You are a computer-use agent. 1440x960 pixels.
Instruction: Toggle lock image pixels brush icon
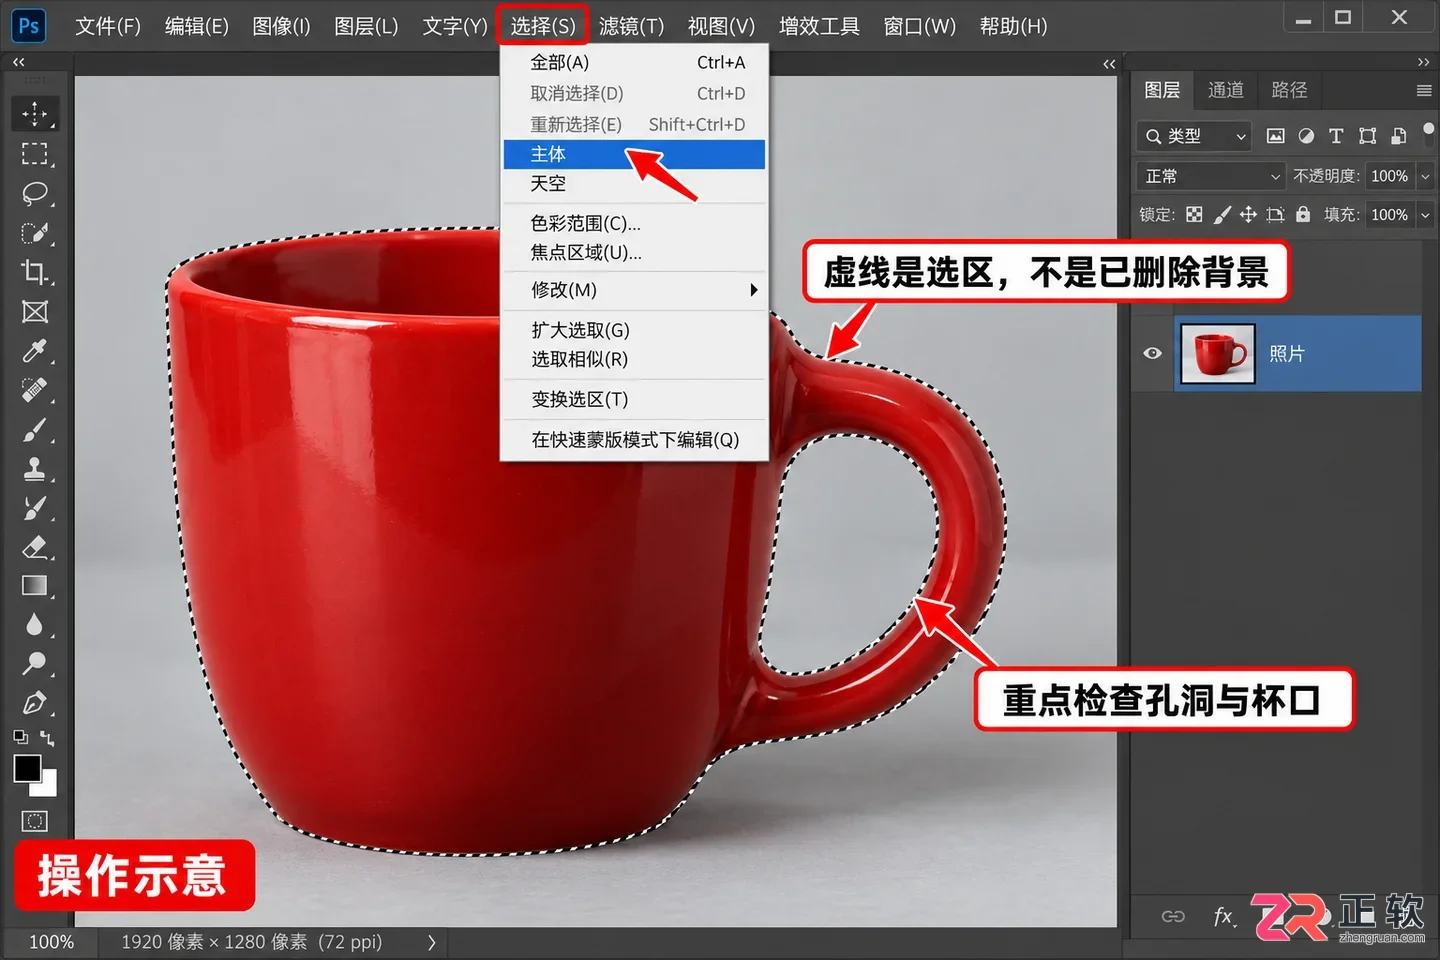pyautogui.click(x=1222, y=214)
